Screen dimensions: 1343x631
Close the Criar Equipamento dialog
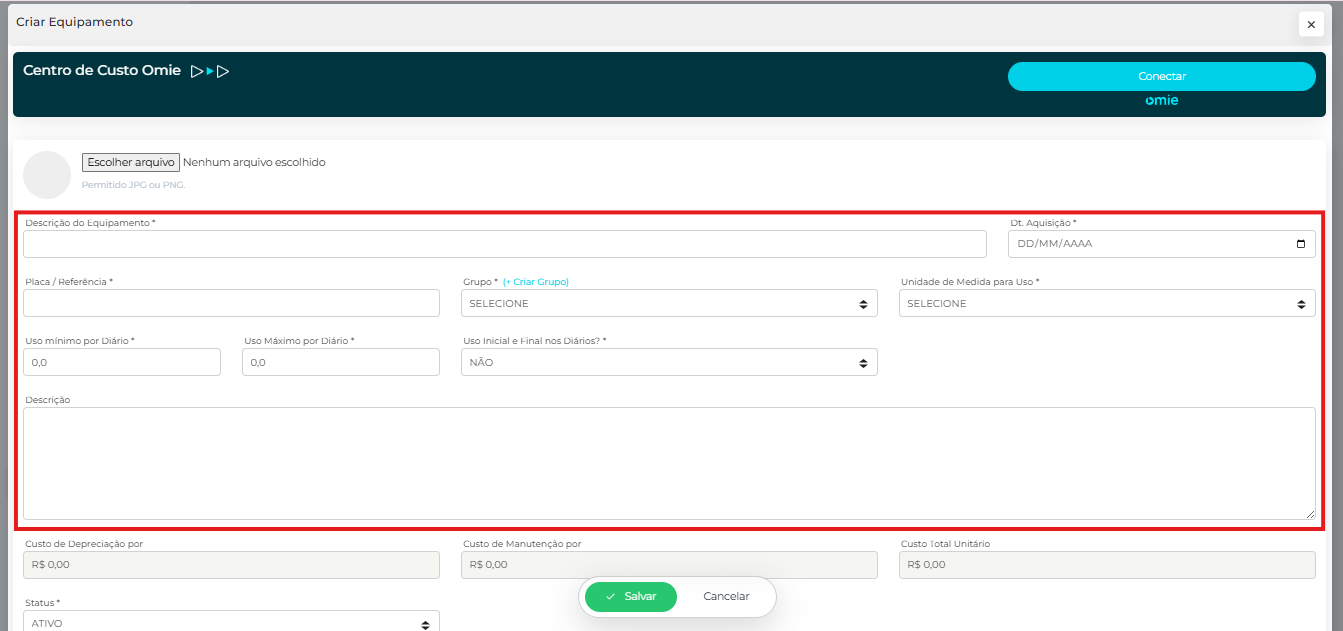coord(1311,24)
